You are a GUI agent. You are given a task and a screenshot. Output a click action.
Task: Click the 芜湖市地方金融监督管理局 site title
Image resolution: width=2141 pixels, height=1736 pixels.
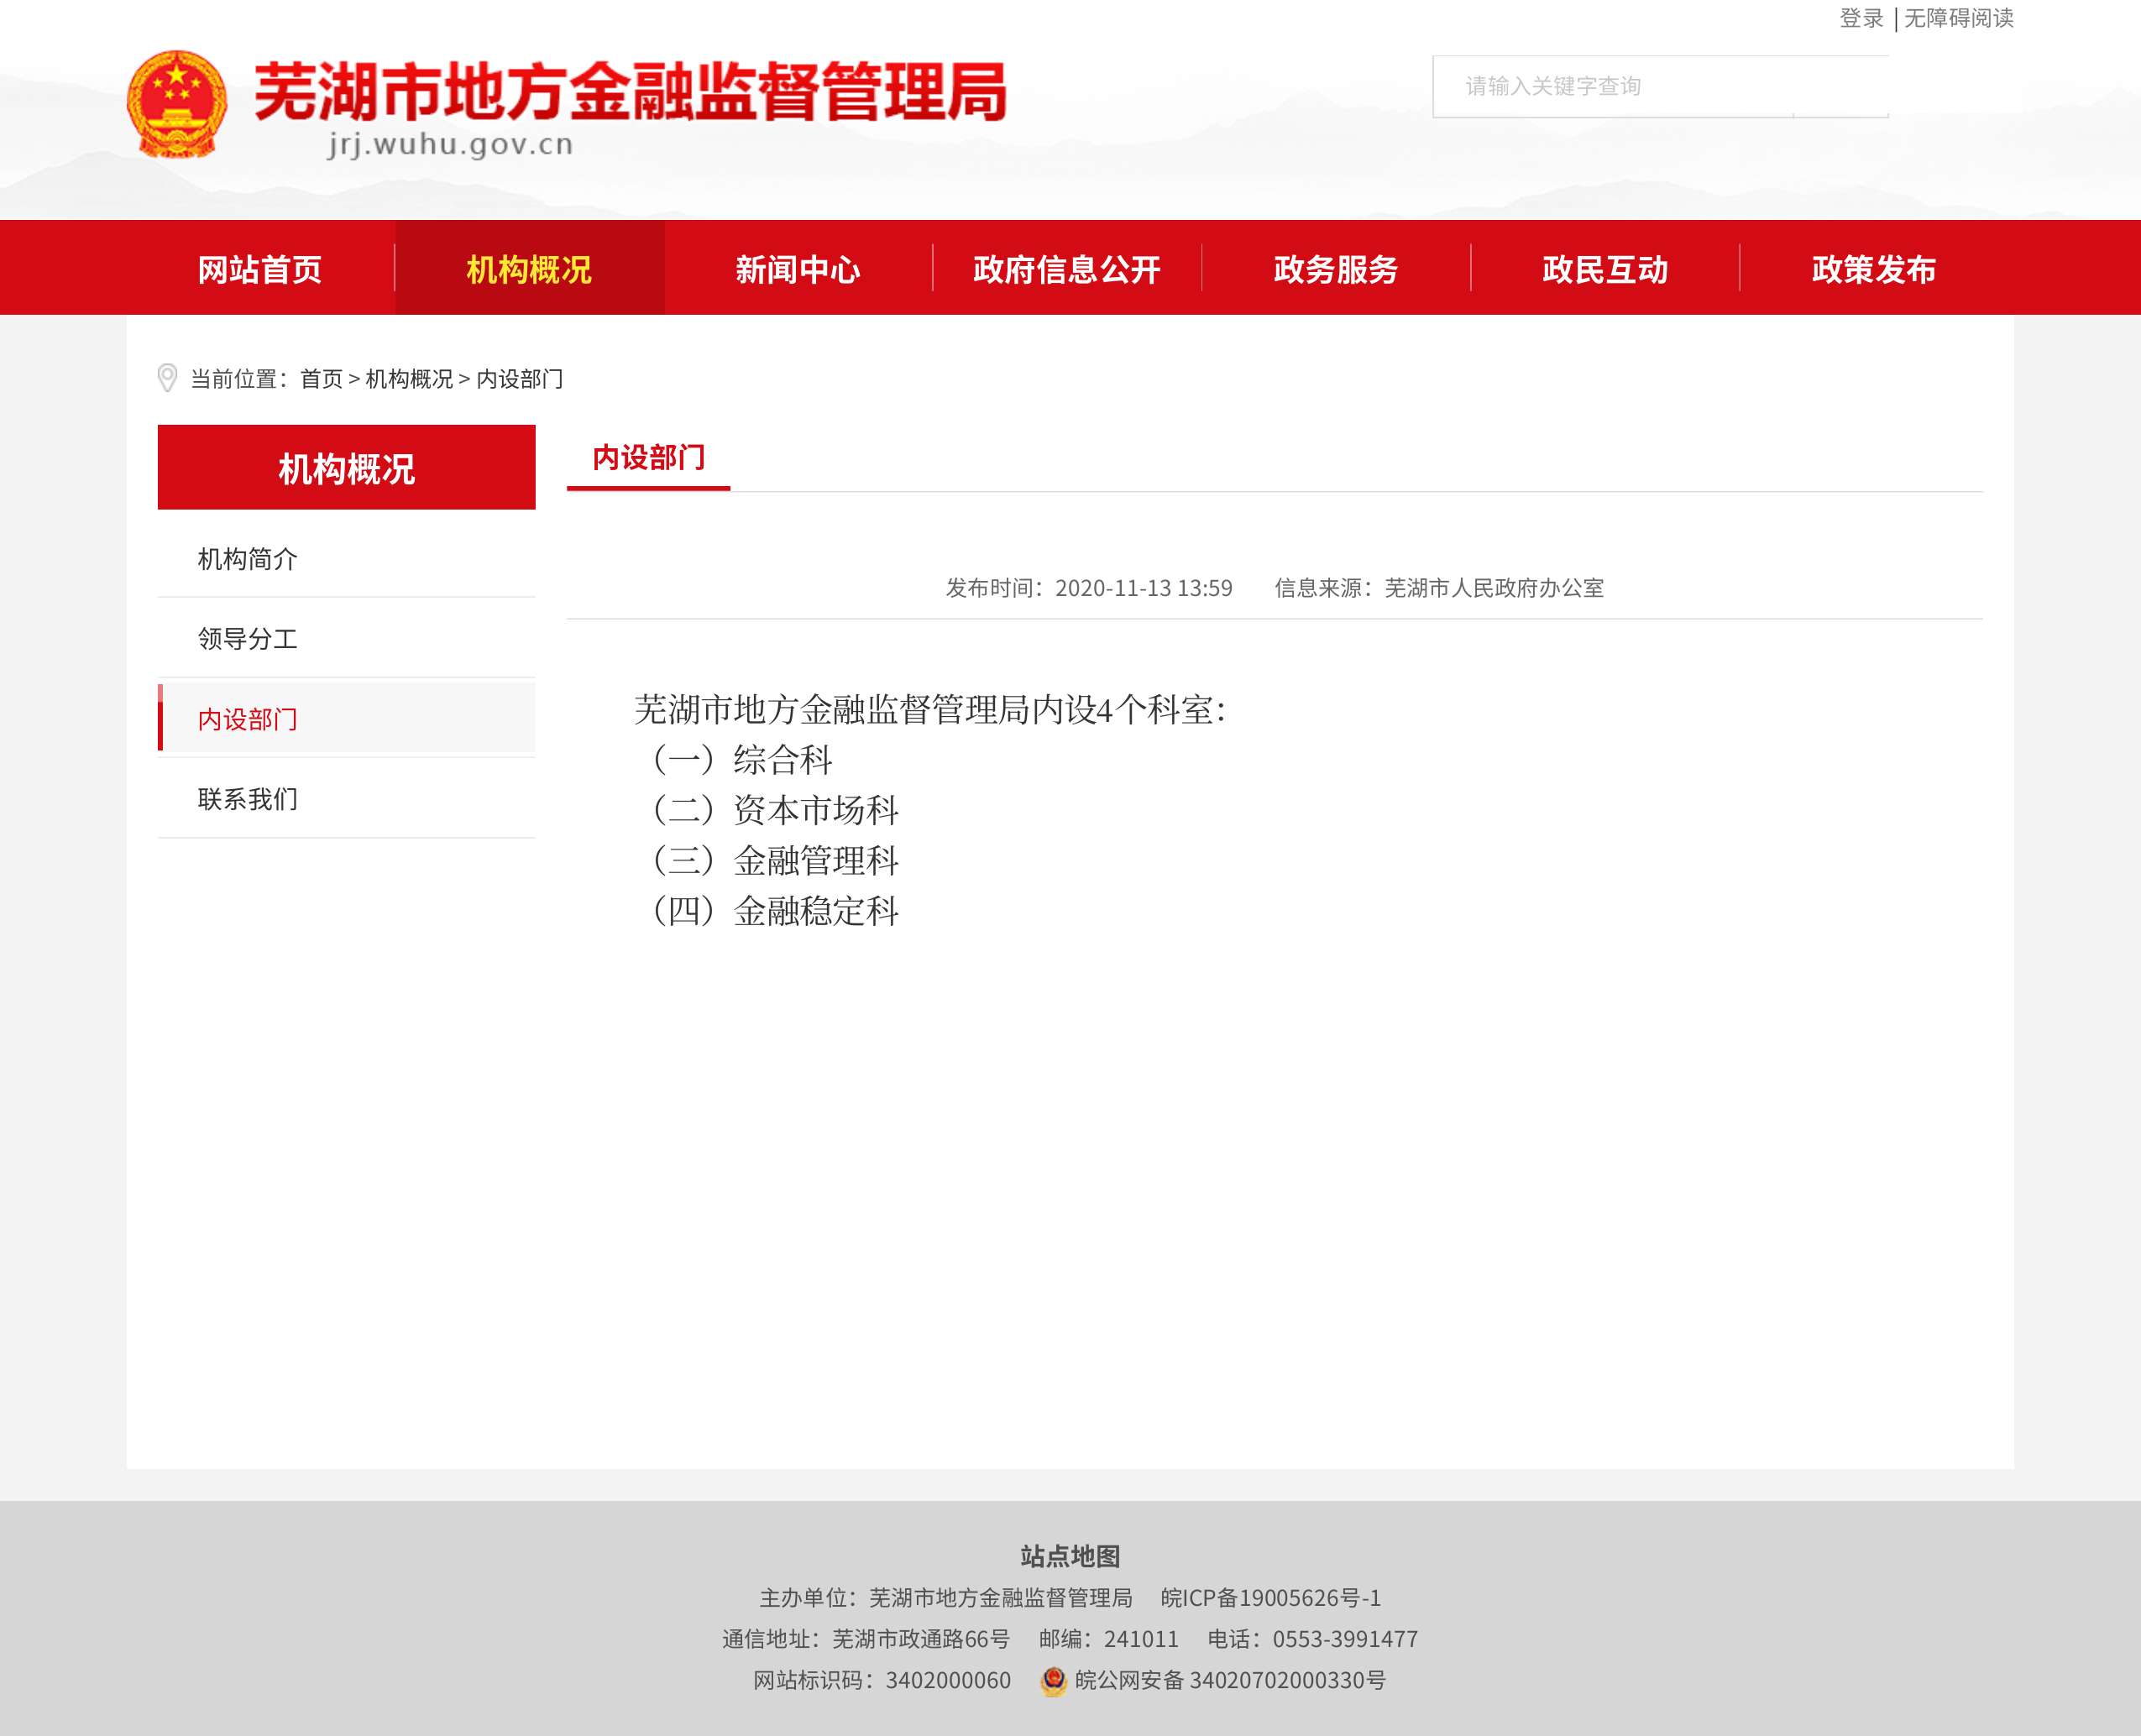[x=630, y=92]
